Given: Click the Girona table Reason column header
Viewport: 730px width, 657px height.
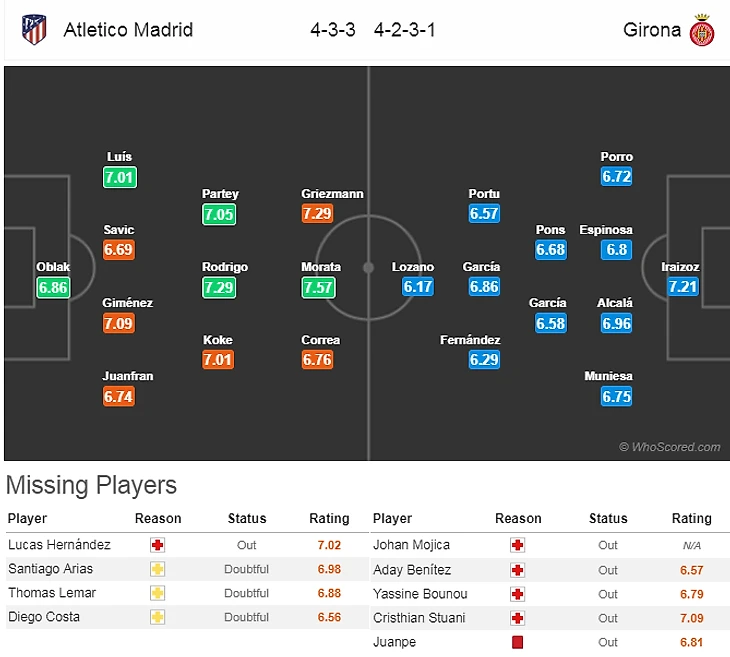Looking at the screenshot, I should tap(518, 519).
